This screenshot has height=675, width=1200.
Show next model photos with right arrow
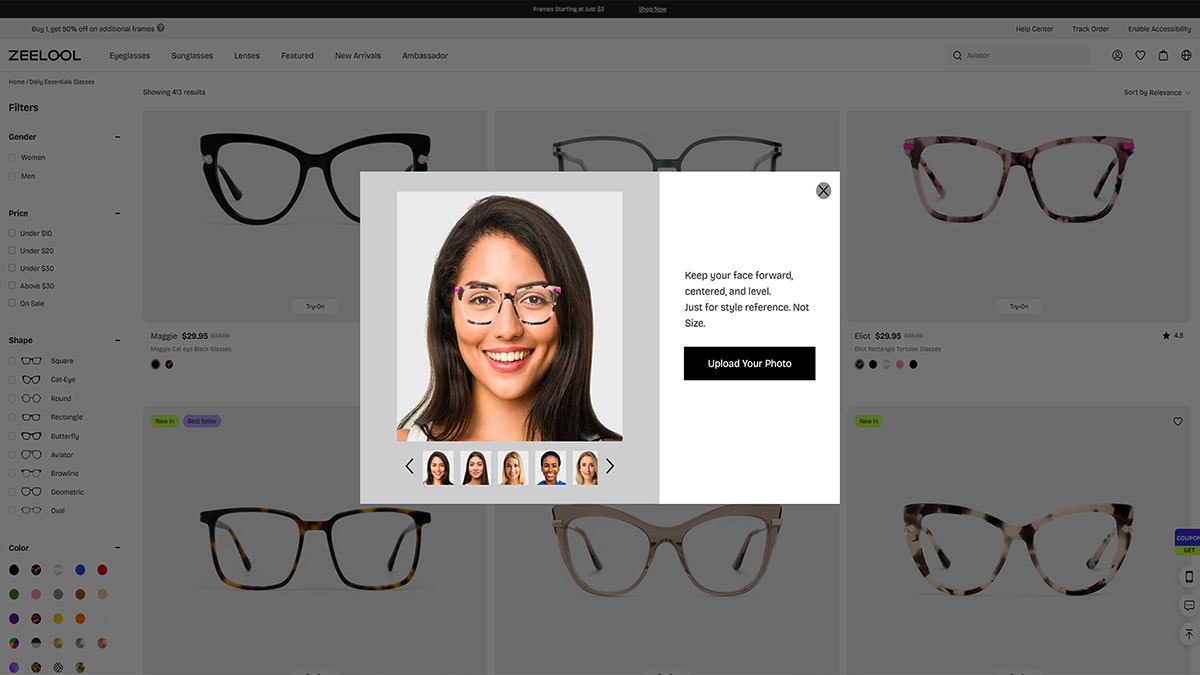(x=610, y=466)
